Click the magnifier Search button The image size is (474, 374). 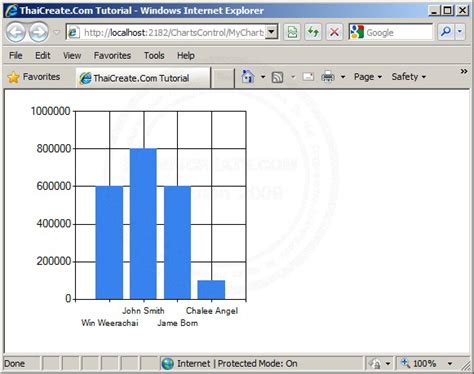[445, 32]
